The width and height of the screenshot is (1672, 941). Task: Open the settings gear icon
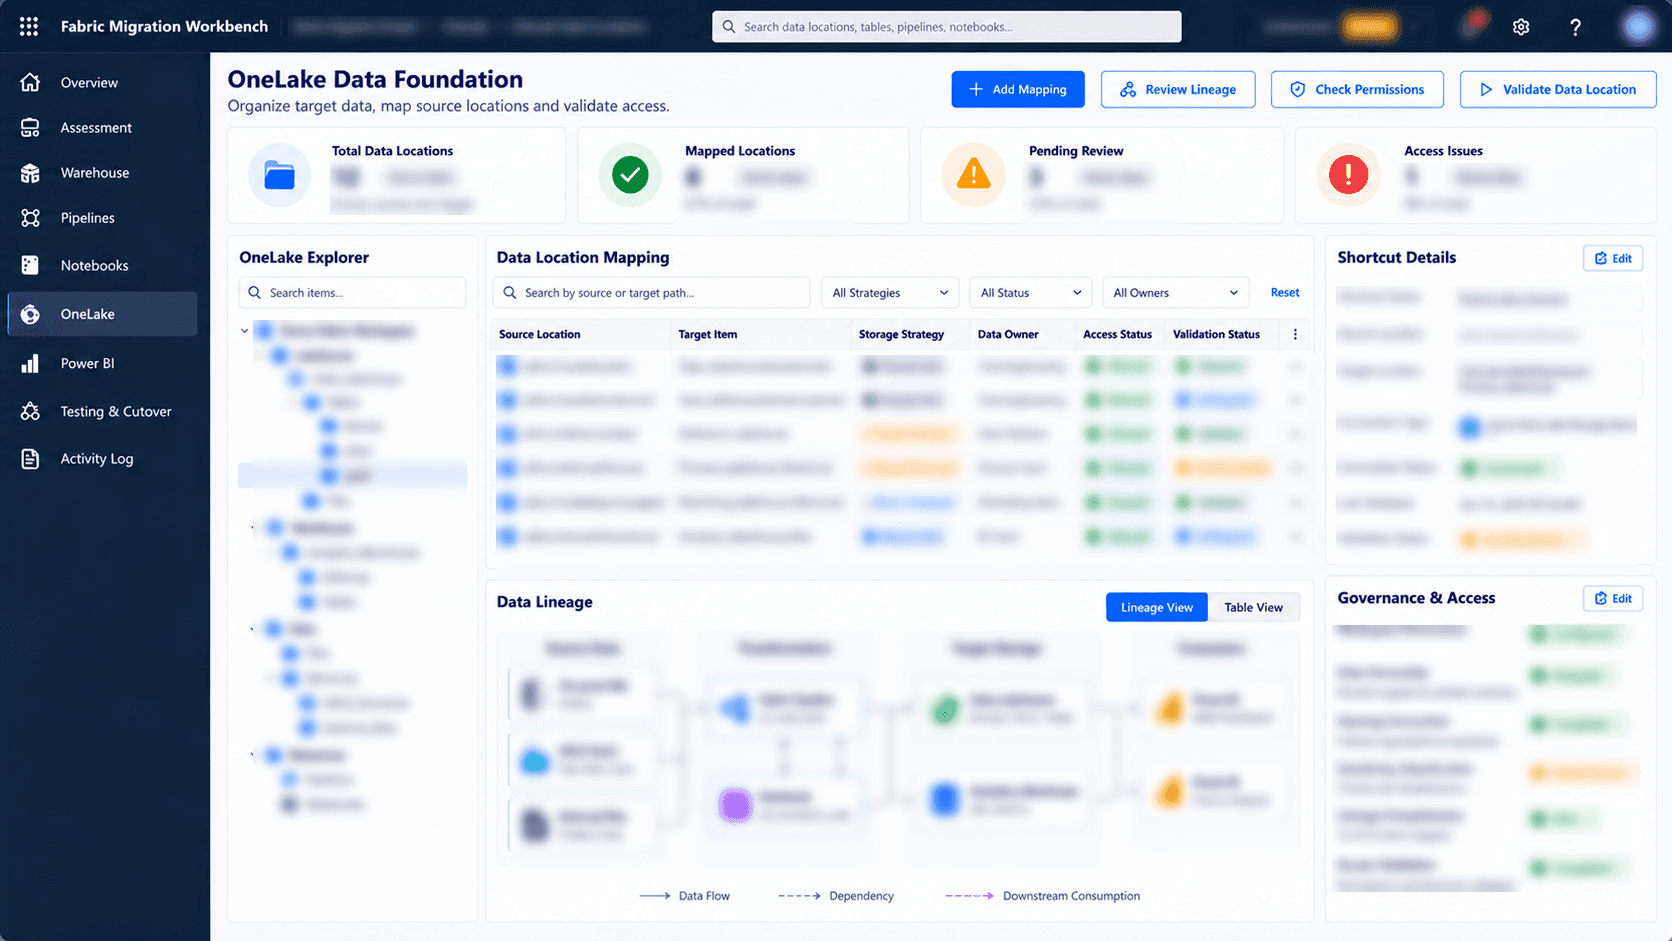click(1521, 27)
